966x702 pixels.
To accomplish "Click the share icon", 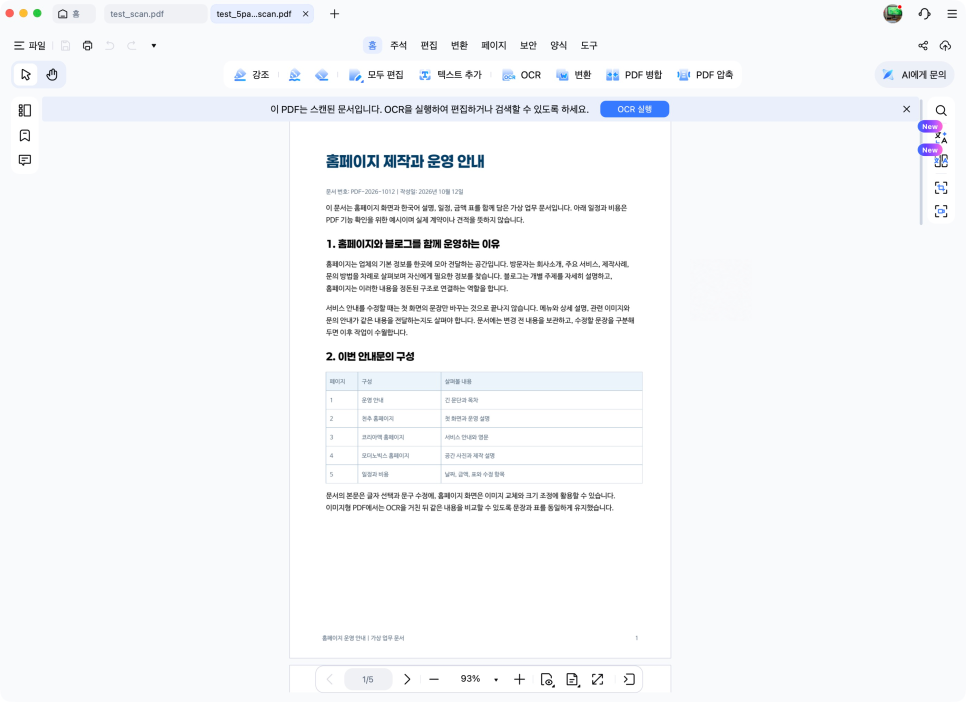I will 923,46.
